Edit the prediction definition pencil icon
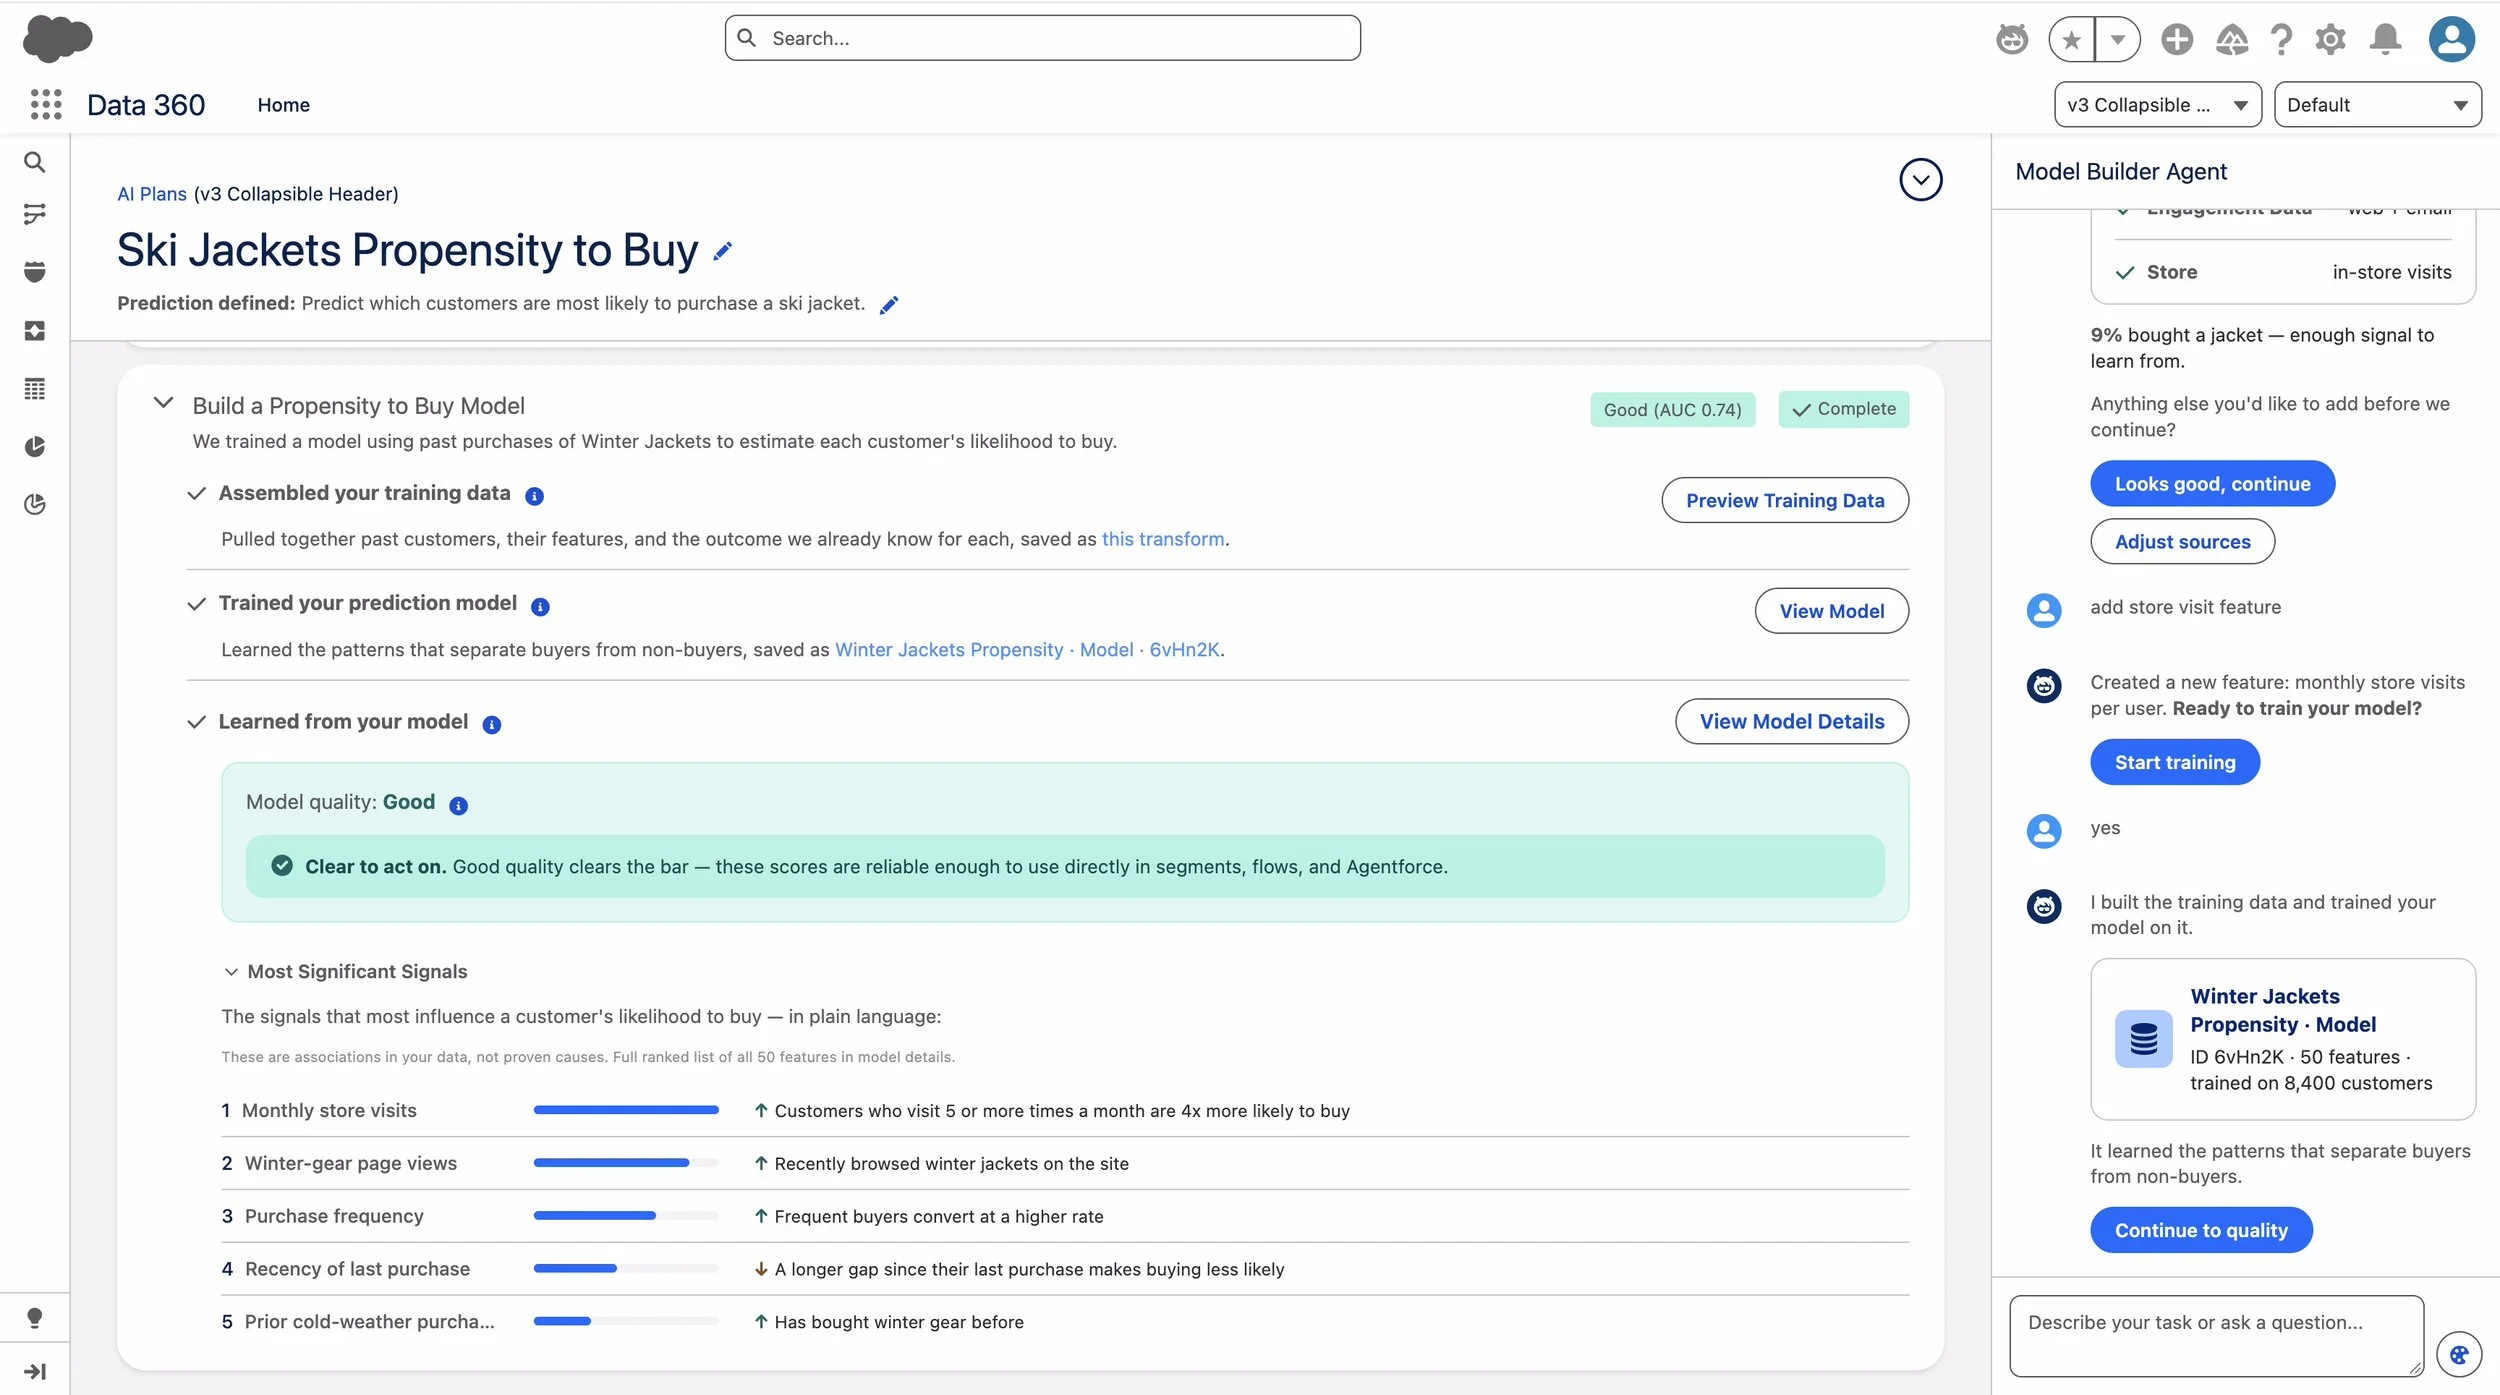Viewport: 2500px width, 1395px height. (889, 304)
